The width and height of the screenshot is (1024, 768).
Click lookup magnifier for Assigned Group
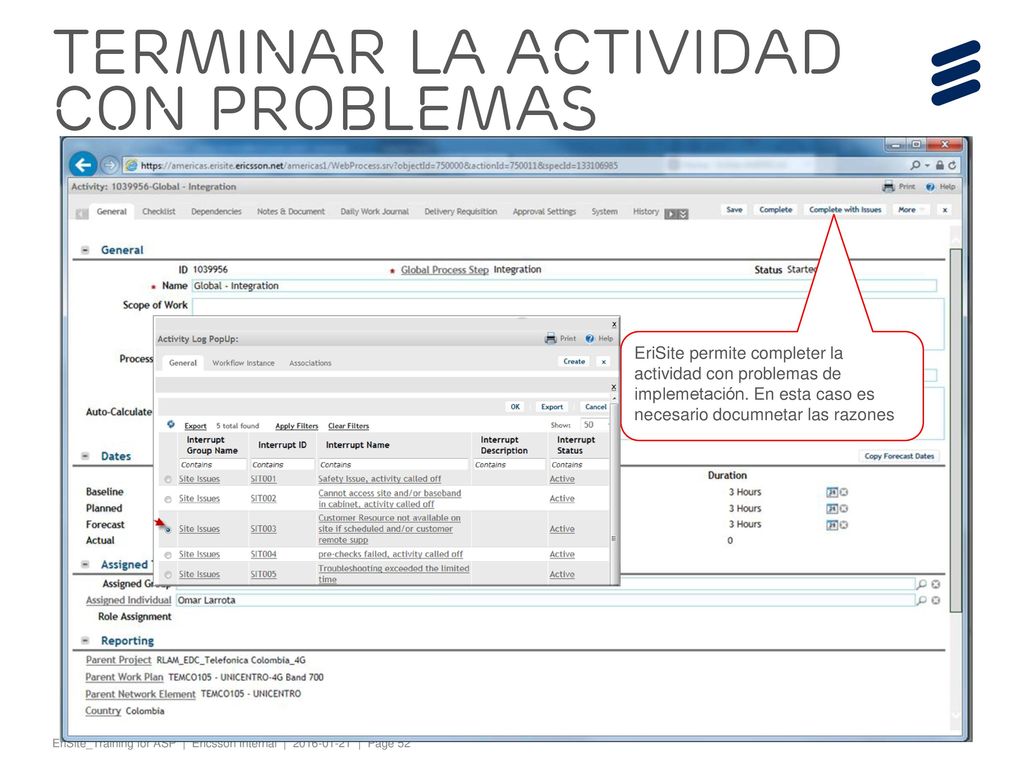[x=921, y=584]
